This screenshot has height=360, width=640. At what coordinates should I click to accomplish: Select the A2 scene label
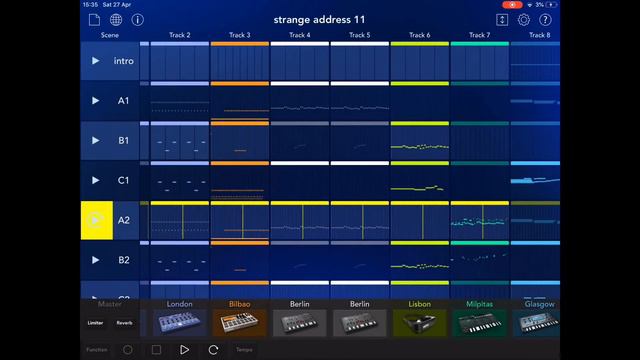(x=124, y=220)
